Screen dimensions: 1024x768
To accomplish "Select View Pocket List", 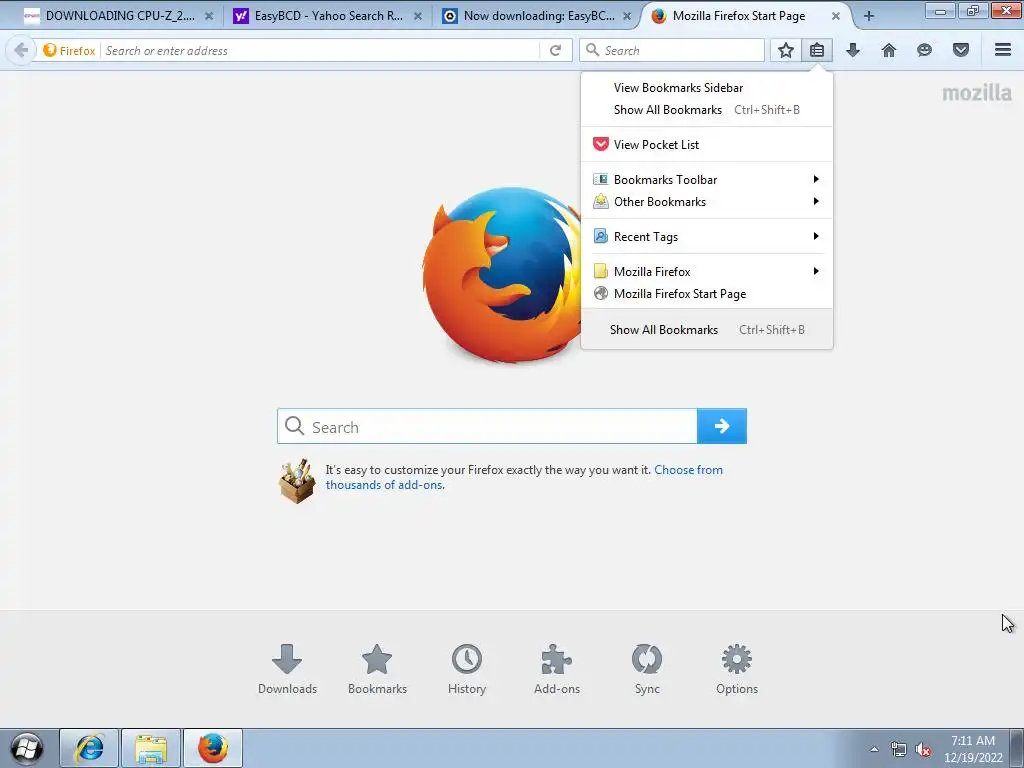I will tap(707, 144).
